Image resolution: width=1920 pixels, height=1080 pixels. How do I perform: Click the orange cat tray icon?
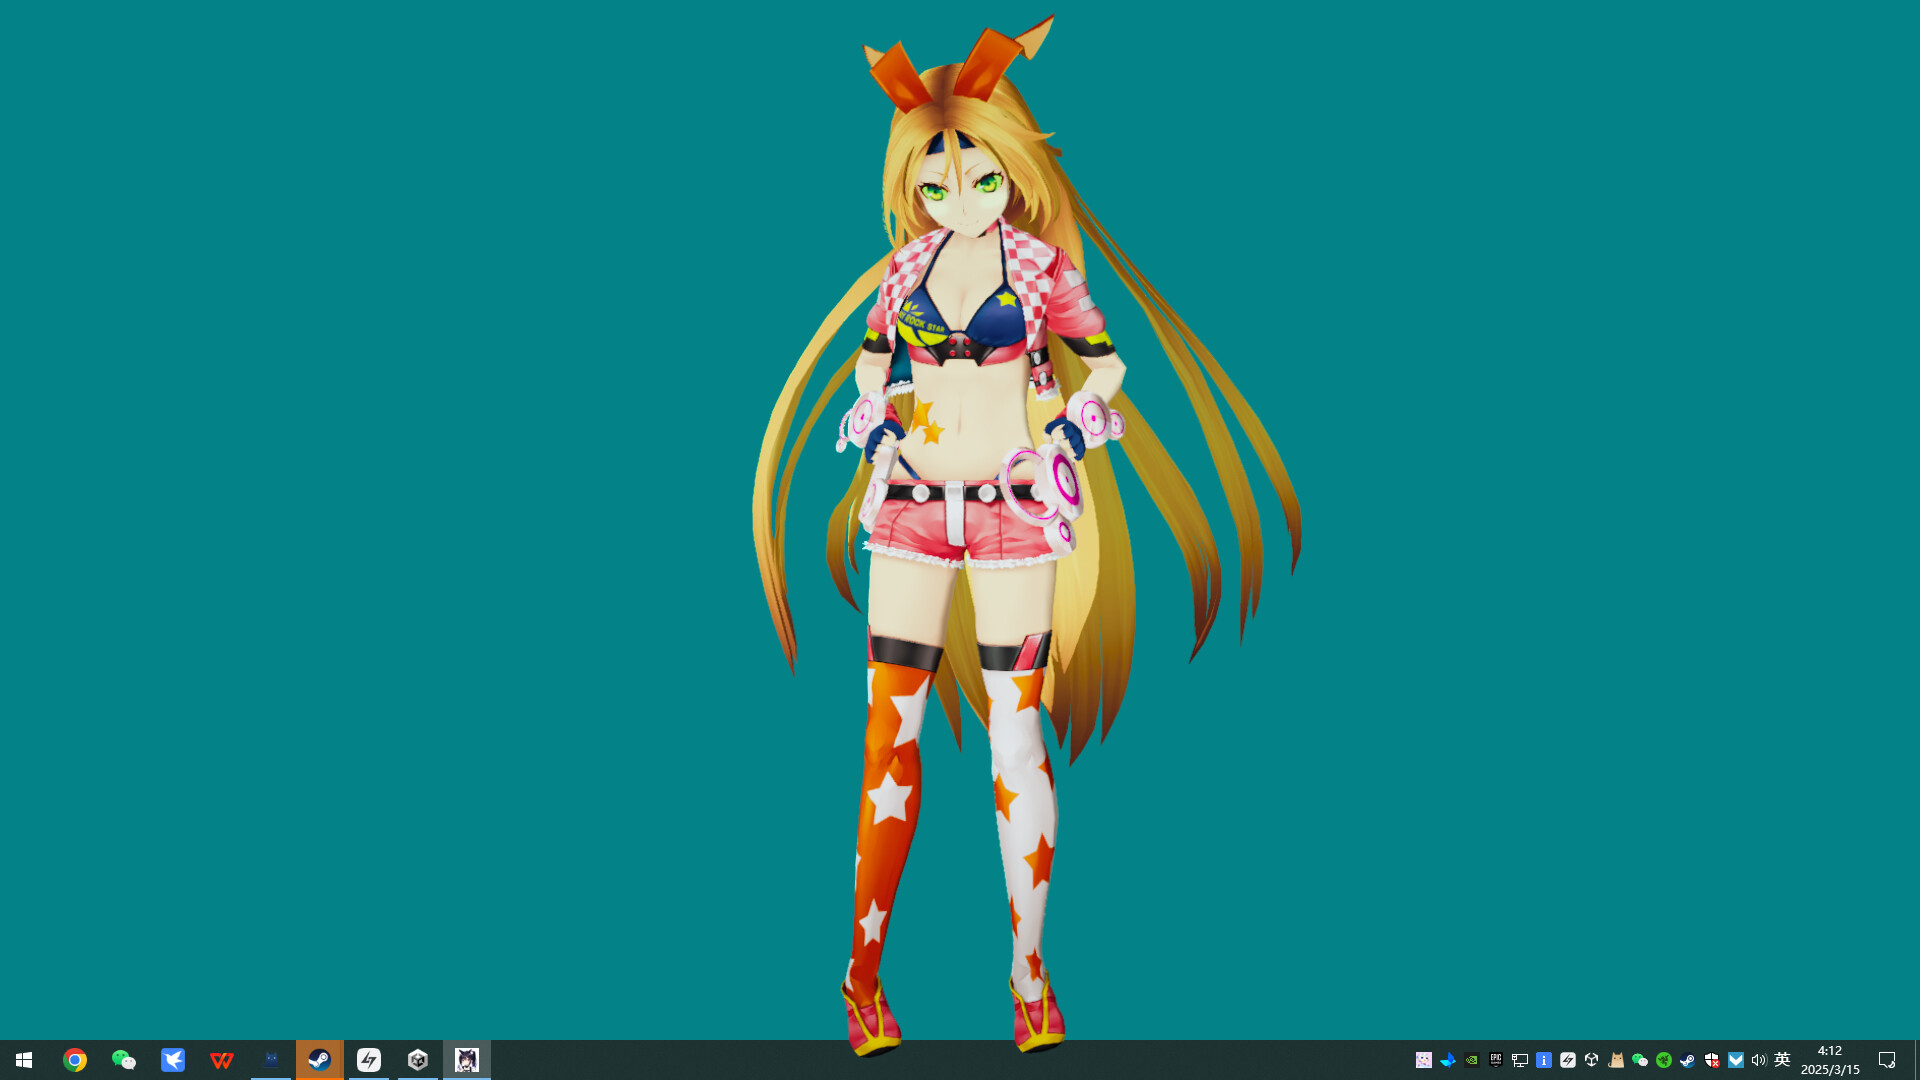click(x=1616, y=1060)
